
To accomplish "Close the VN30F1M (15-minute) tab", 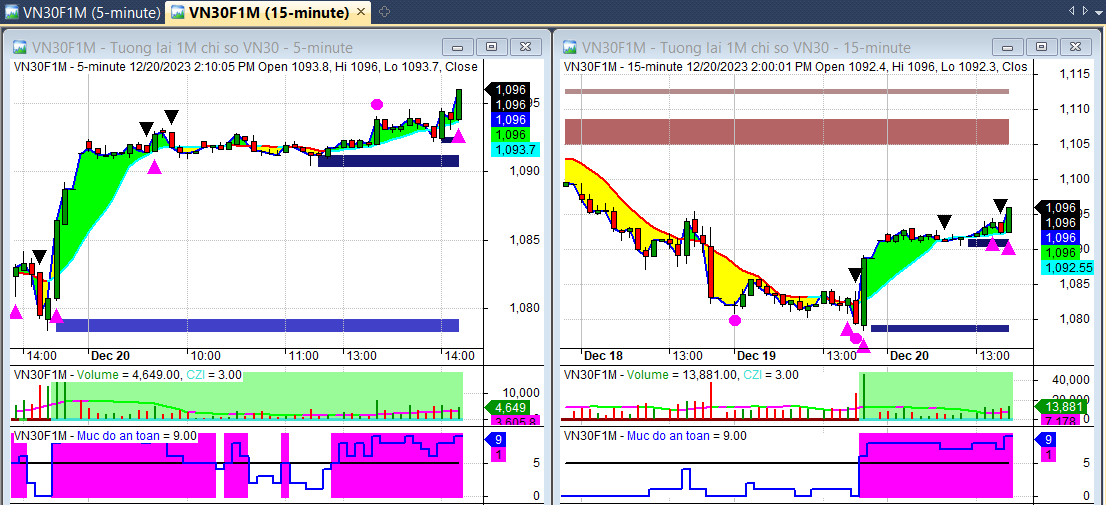I will pos(359,13).
